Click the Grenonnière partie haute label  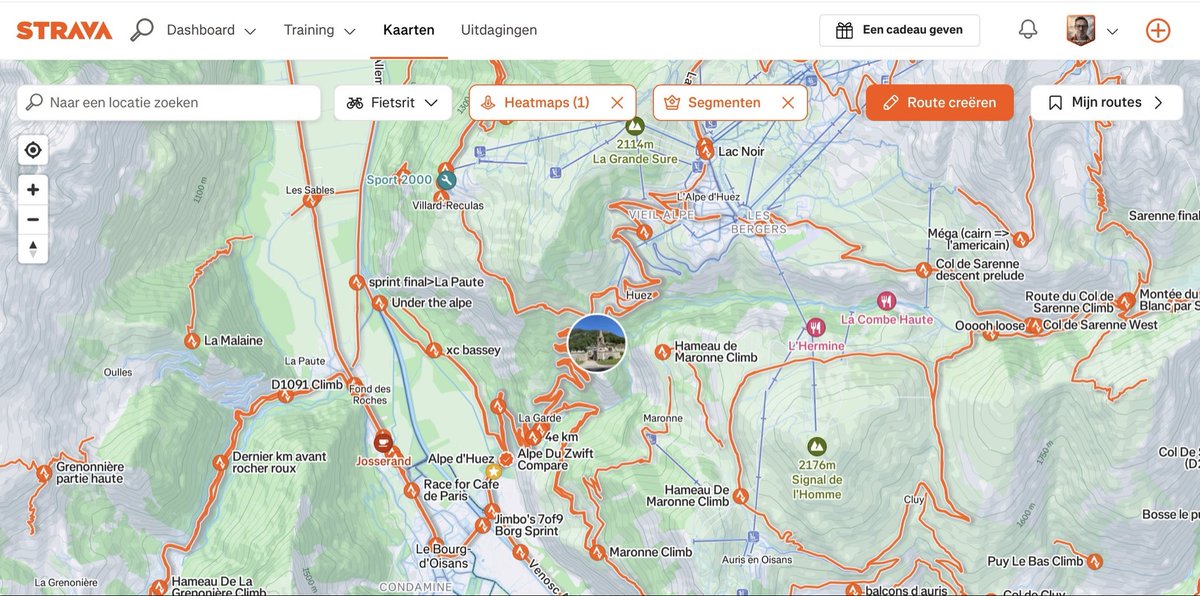point(90,473)
